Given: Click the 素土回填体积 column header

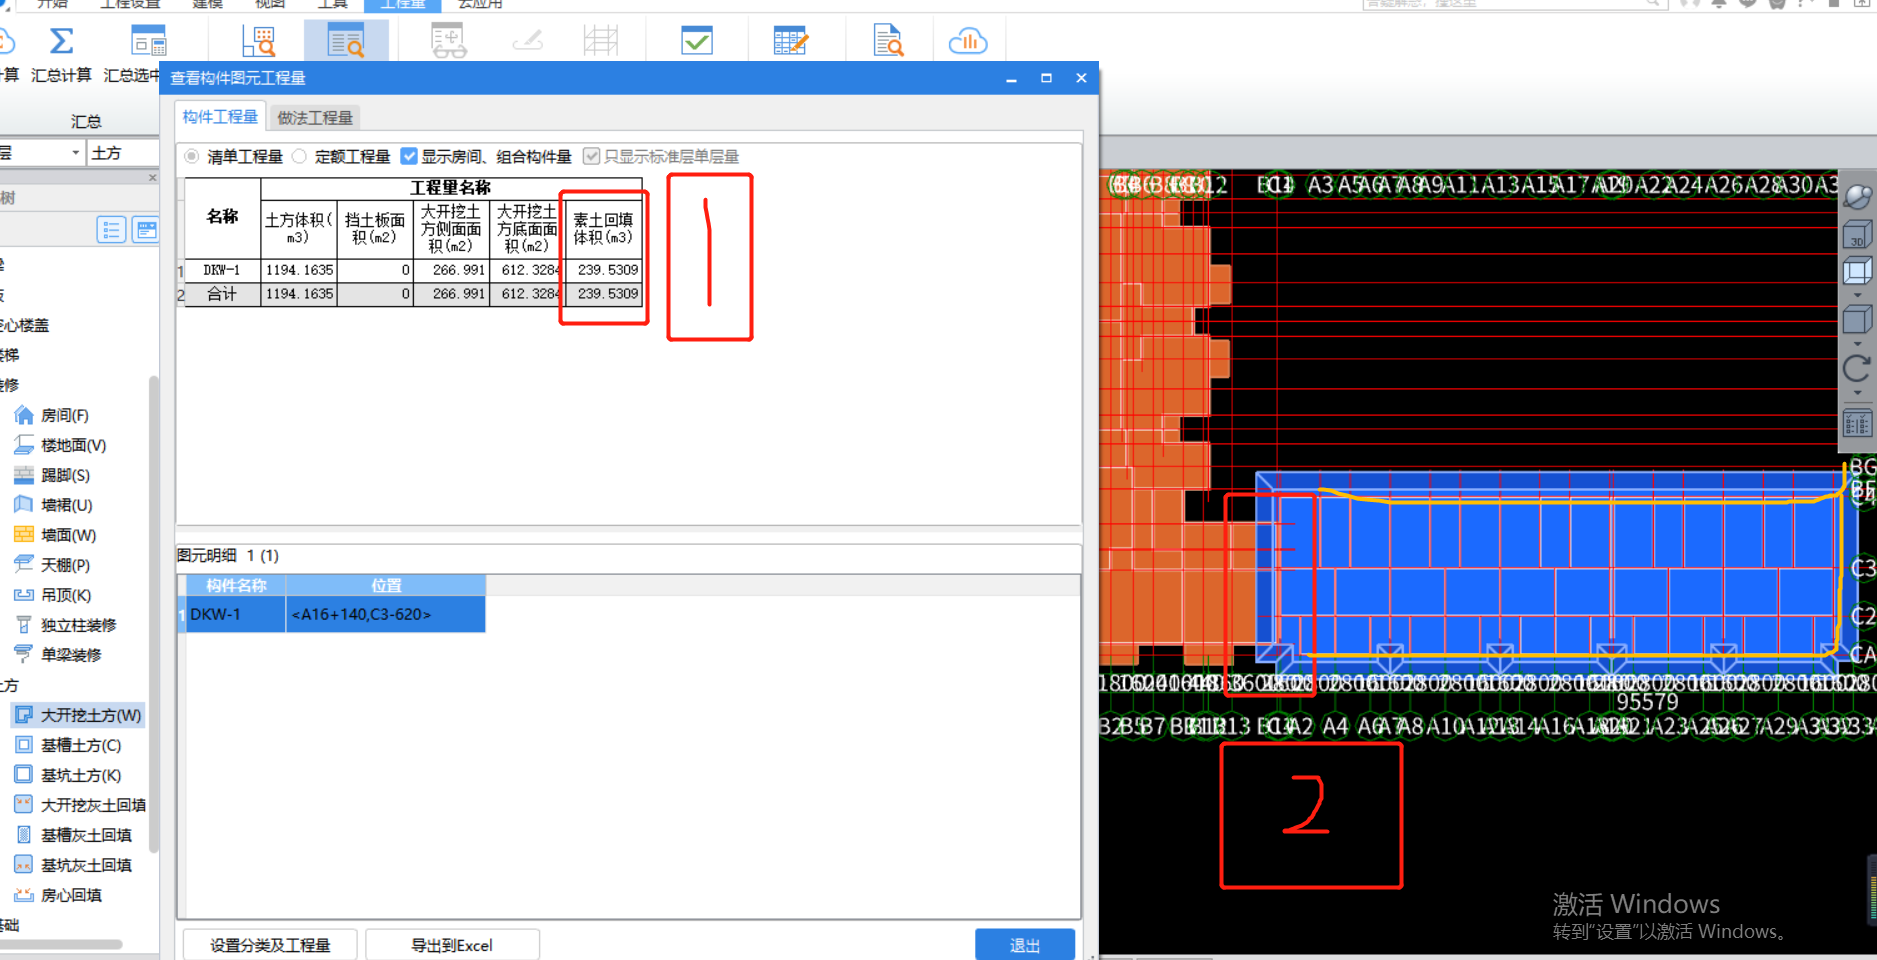Looking at the screenshot, I should coord(603,228).
